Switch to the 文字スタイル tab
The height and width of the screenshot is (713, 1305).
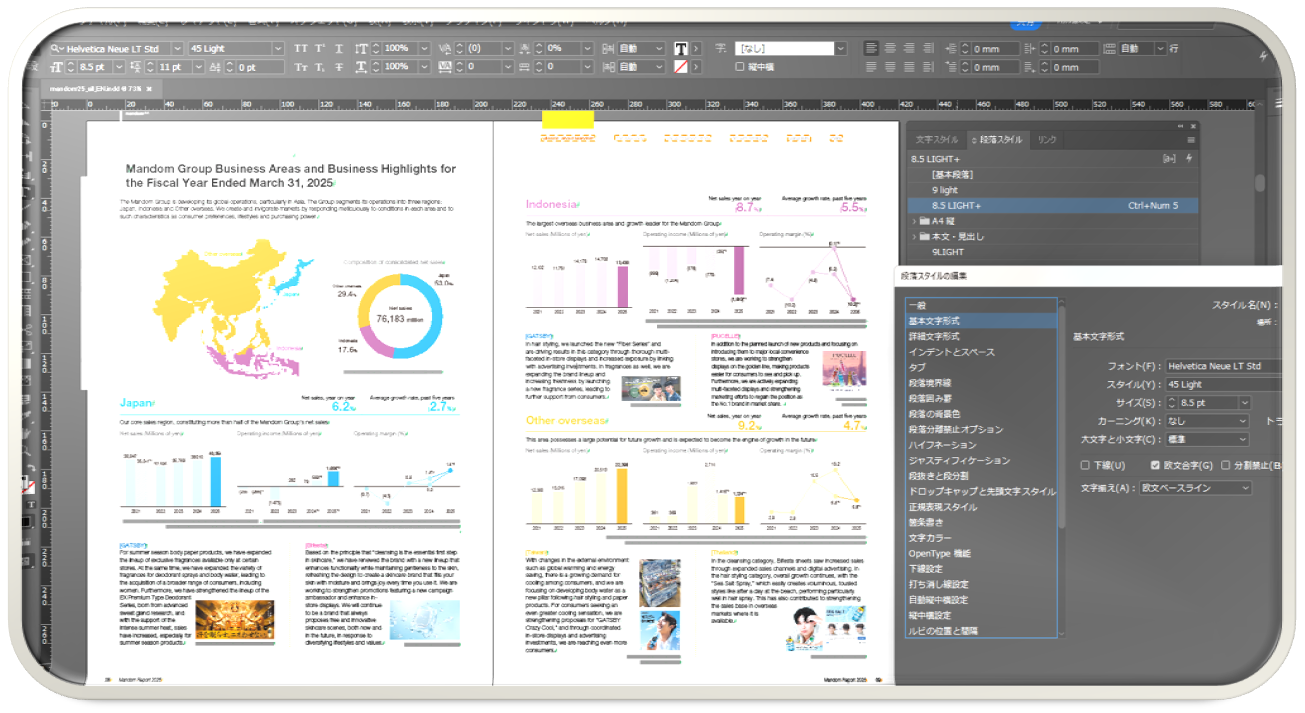pos(937,140)
